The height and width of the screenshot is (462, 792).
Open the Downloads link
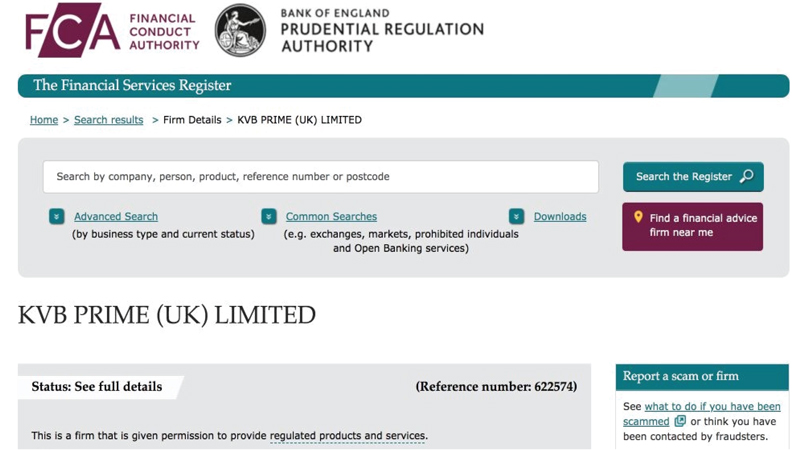tap(560, 217)
